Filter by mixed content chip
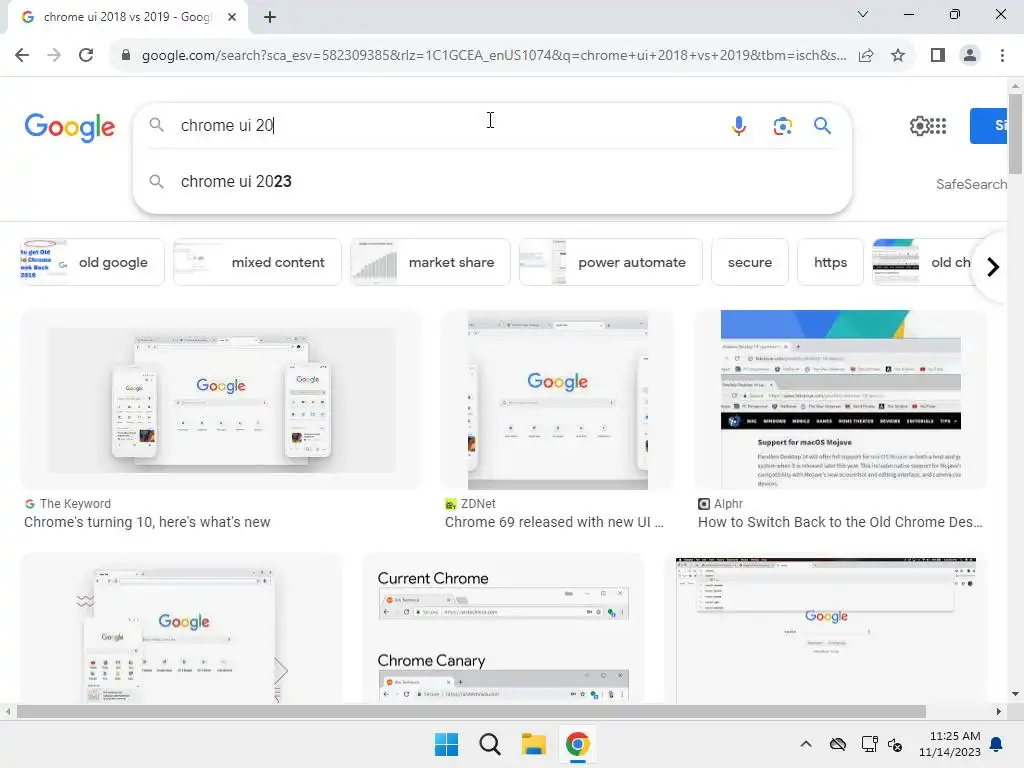Screen dimensions: 1024x768 coord(257,262)
